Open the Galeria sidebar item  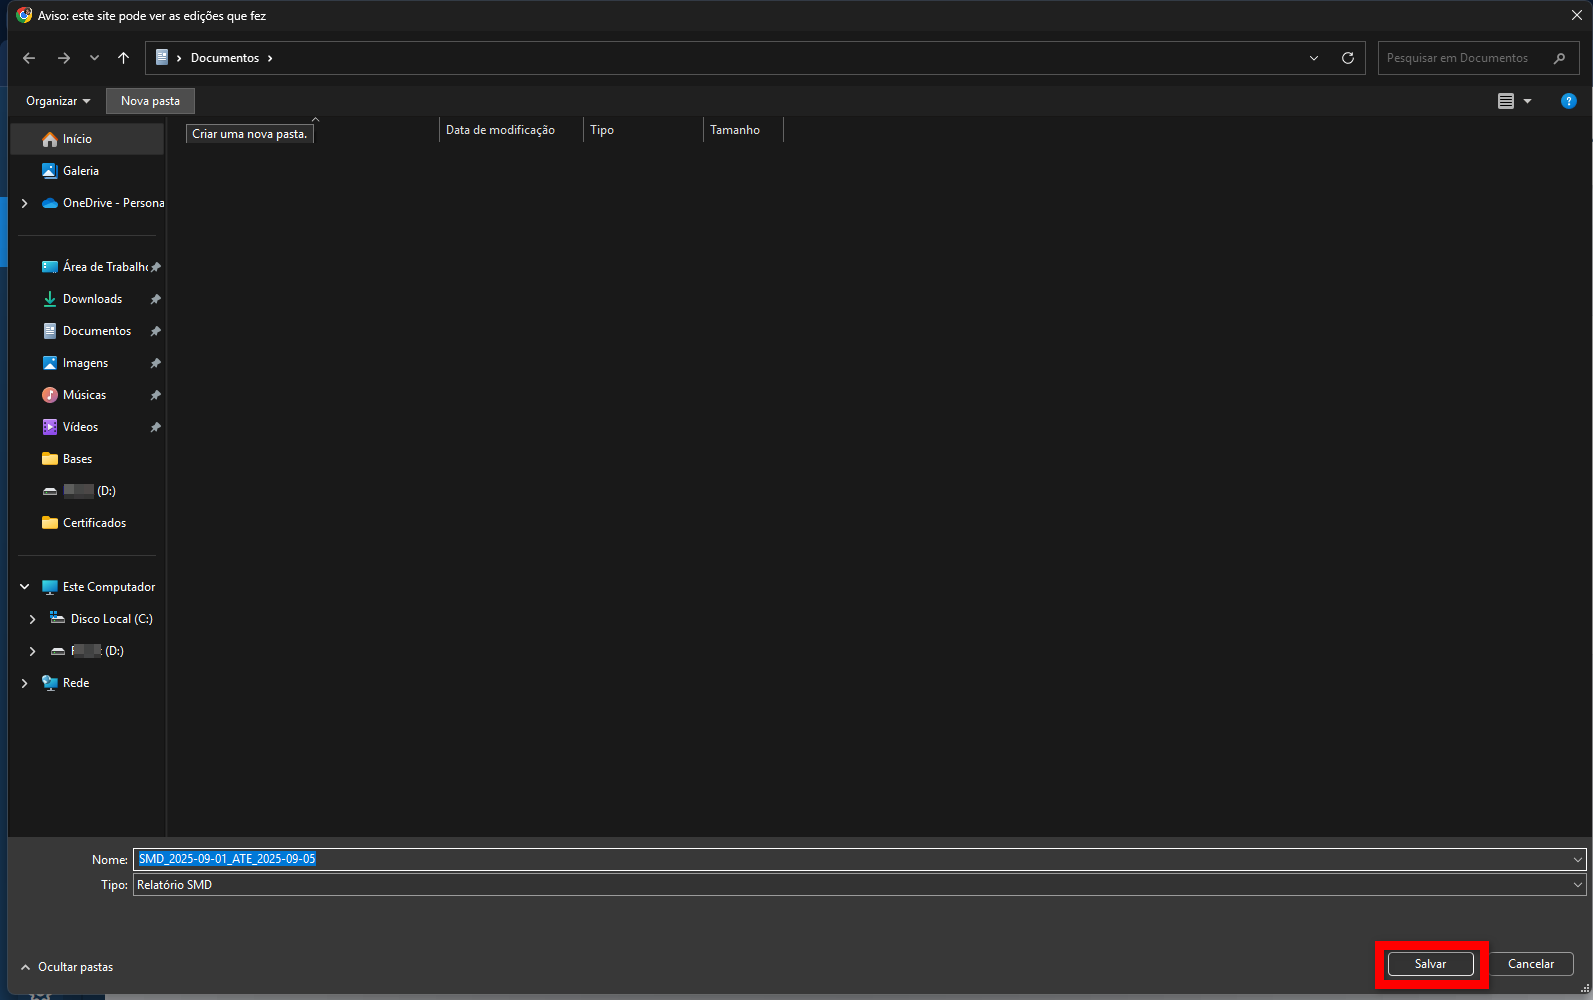click(x=80, y=171)
